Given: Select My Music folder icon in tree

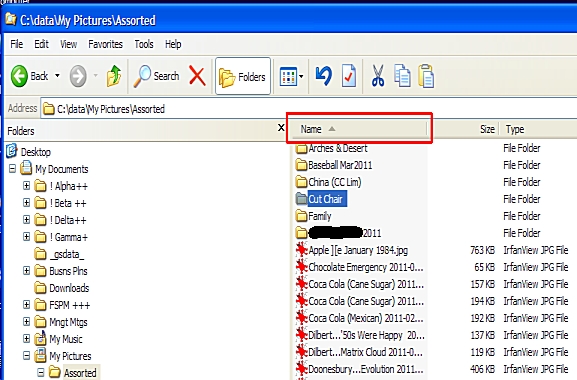Looking at the screenshot, I should pos(40,338).
